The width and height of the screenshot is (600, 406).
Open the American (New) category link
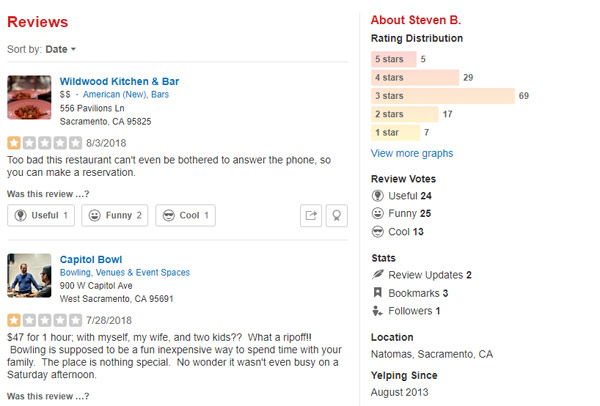click(x=114, y=94)
